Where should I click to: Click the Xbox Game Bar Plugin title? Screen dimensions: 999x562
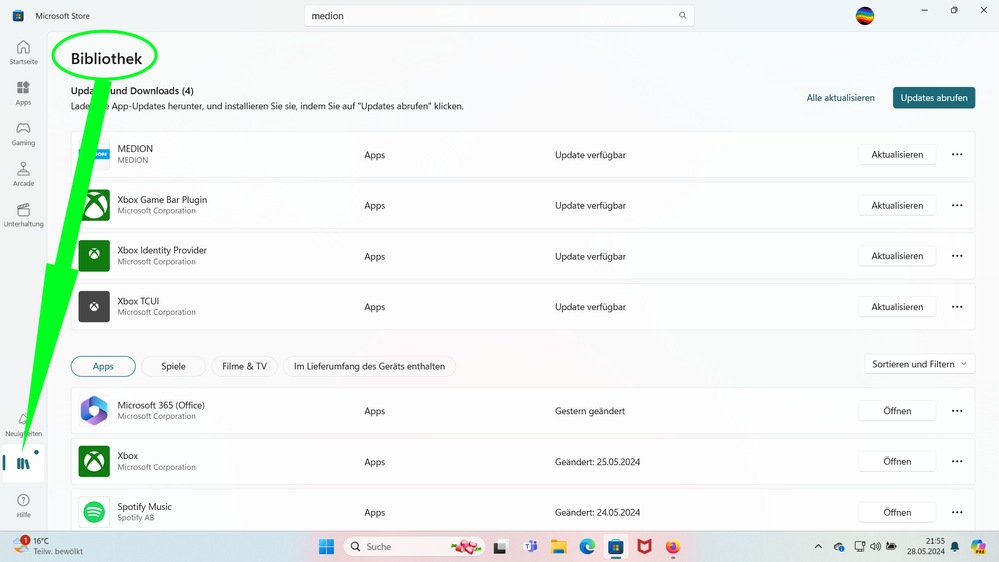pos(162,199)
